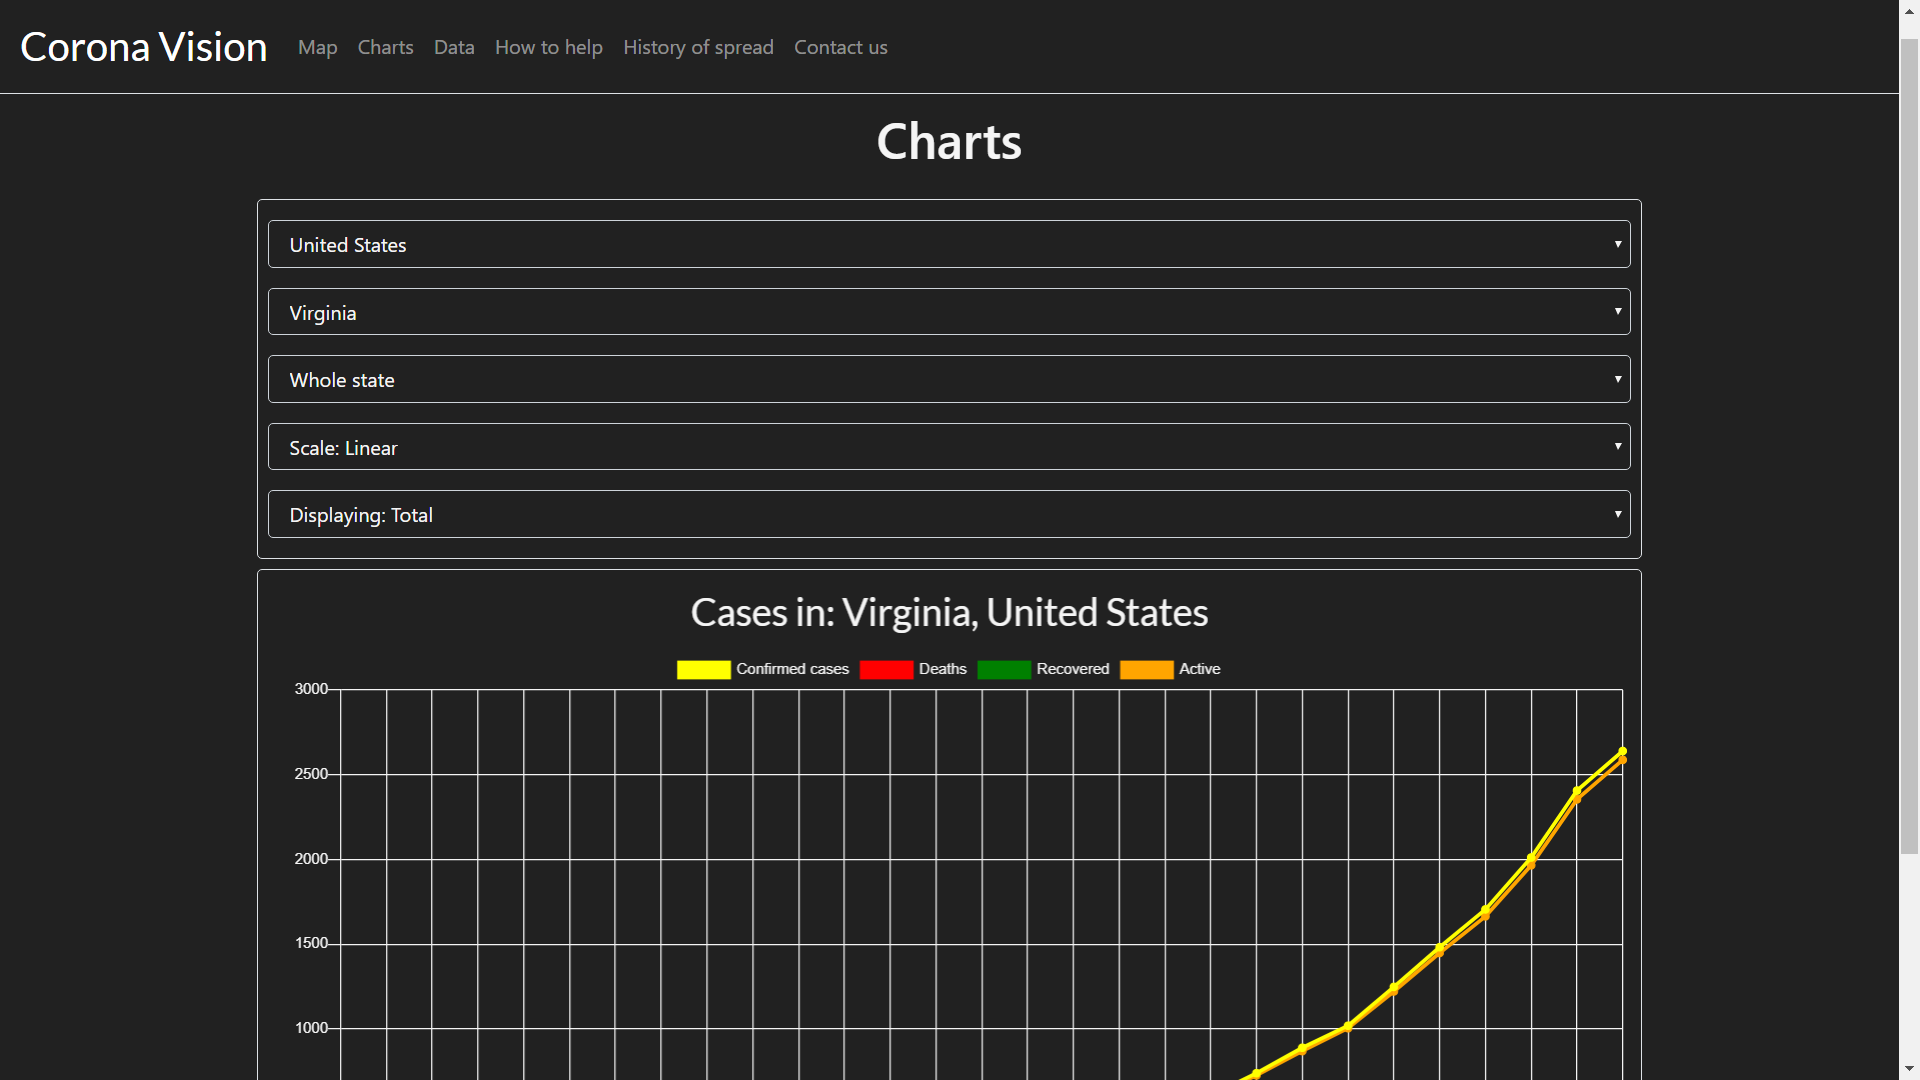
Task: Open the Map page
Action: 317,47
